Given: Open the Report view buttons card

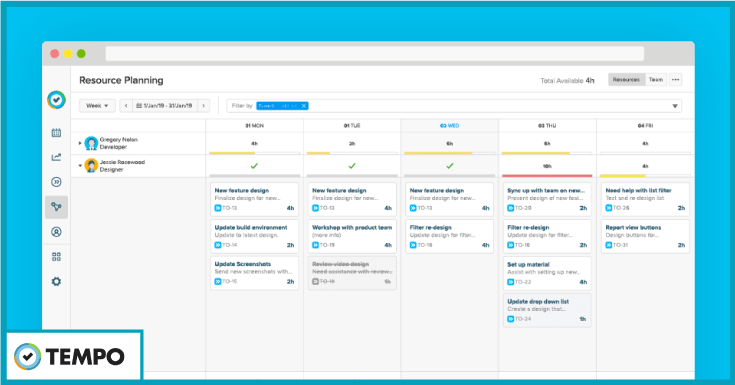Looking at the screenshot, I should (645, 236).
